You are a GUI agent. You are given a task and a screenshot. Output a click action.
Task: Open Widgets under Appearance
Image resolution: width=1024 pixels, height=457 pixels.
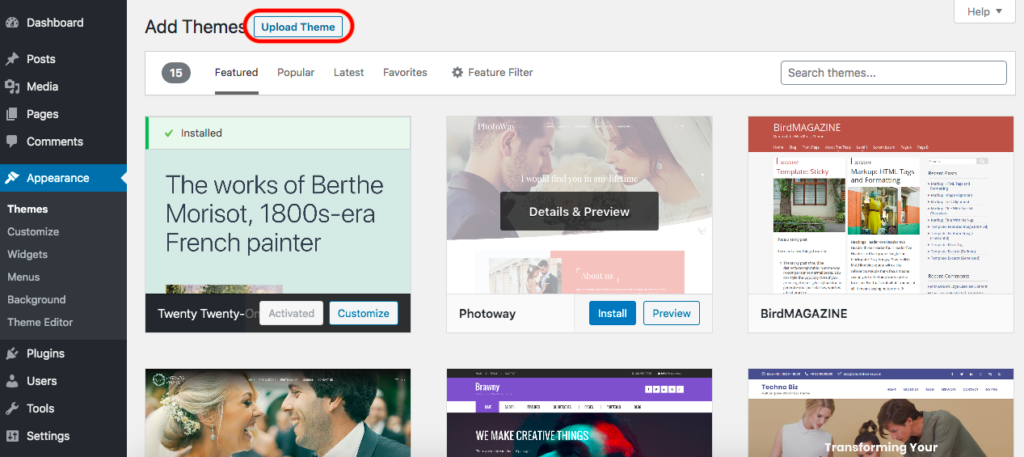27,255
